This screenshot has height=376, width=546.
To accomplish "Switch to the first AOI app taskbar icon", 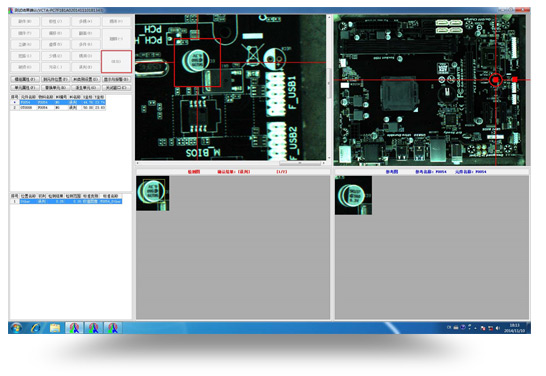I will (x=74, y=328).
